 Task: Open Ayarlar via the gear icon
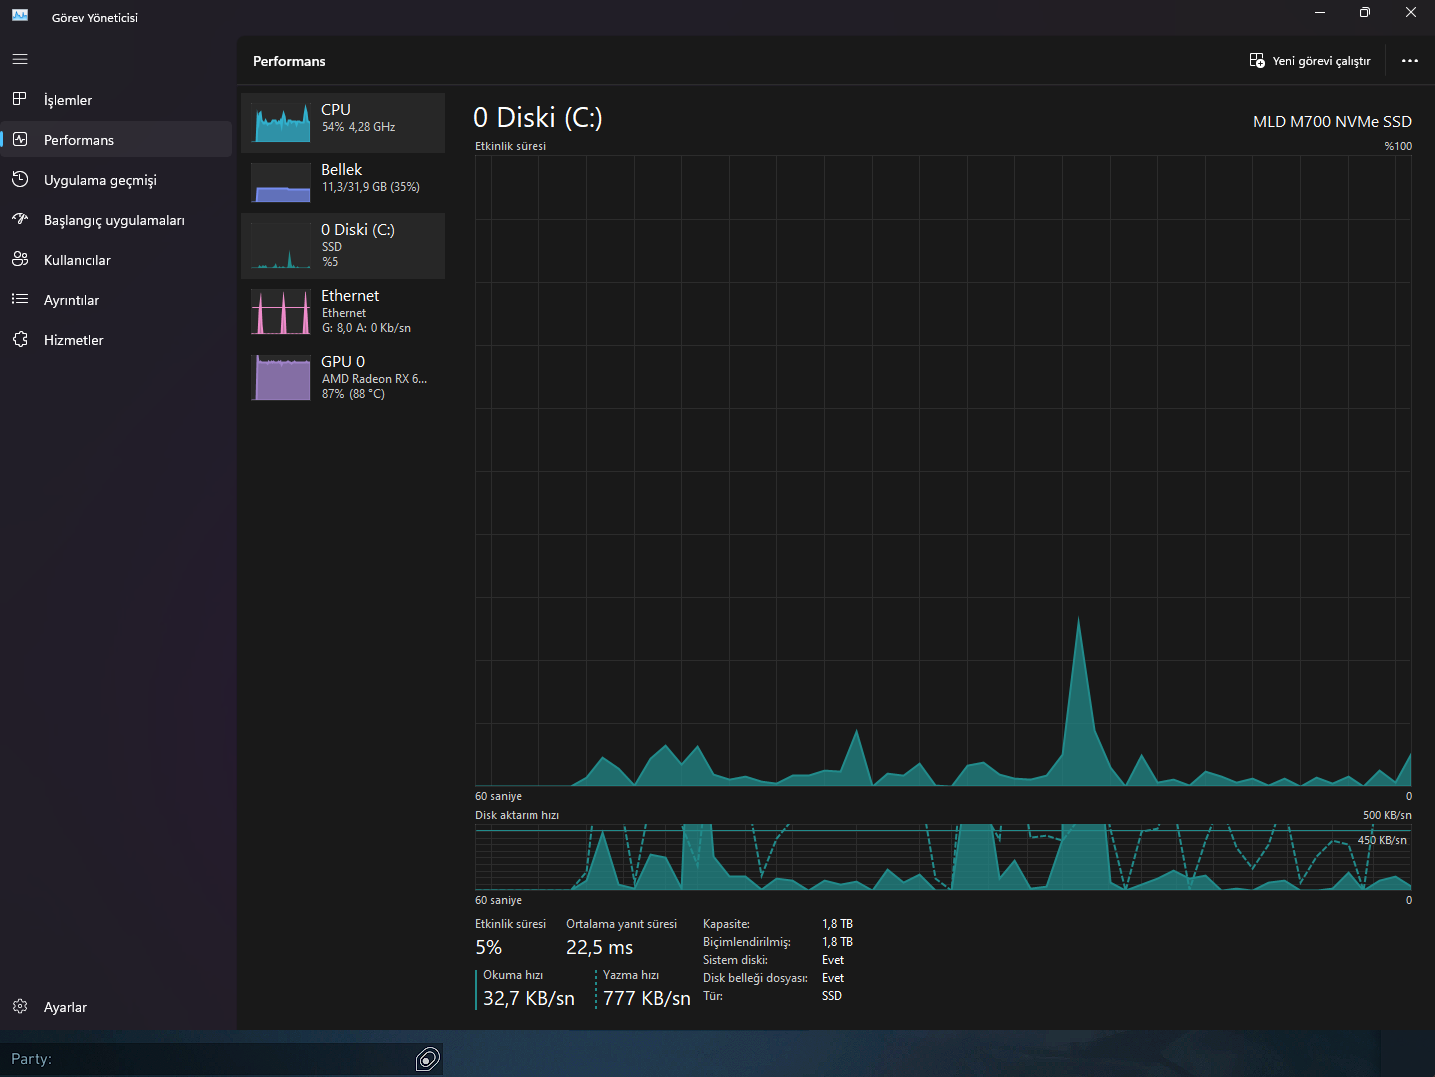coord(20,1006)
